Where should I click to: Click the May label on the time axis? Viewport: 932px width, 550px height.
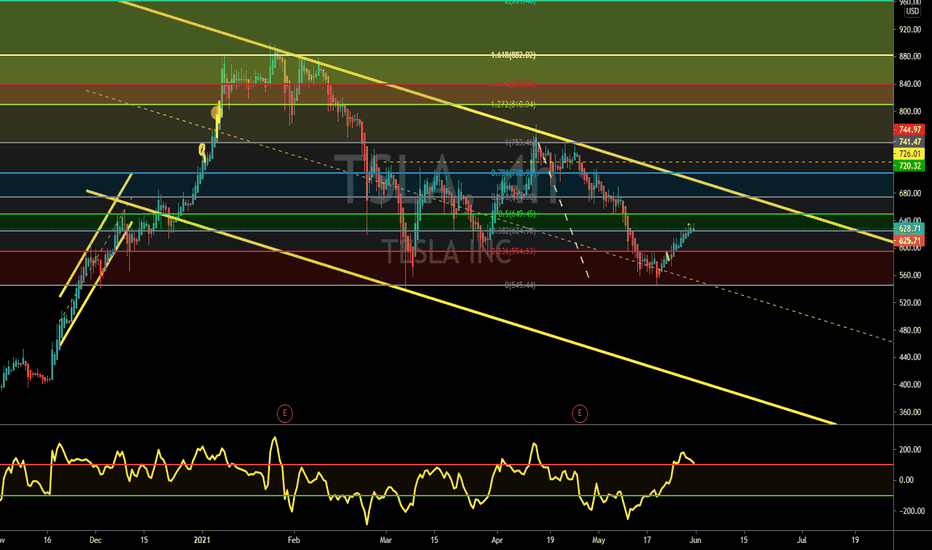(599, 540)
